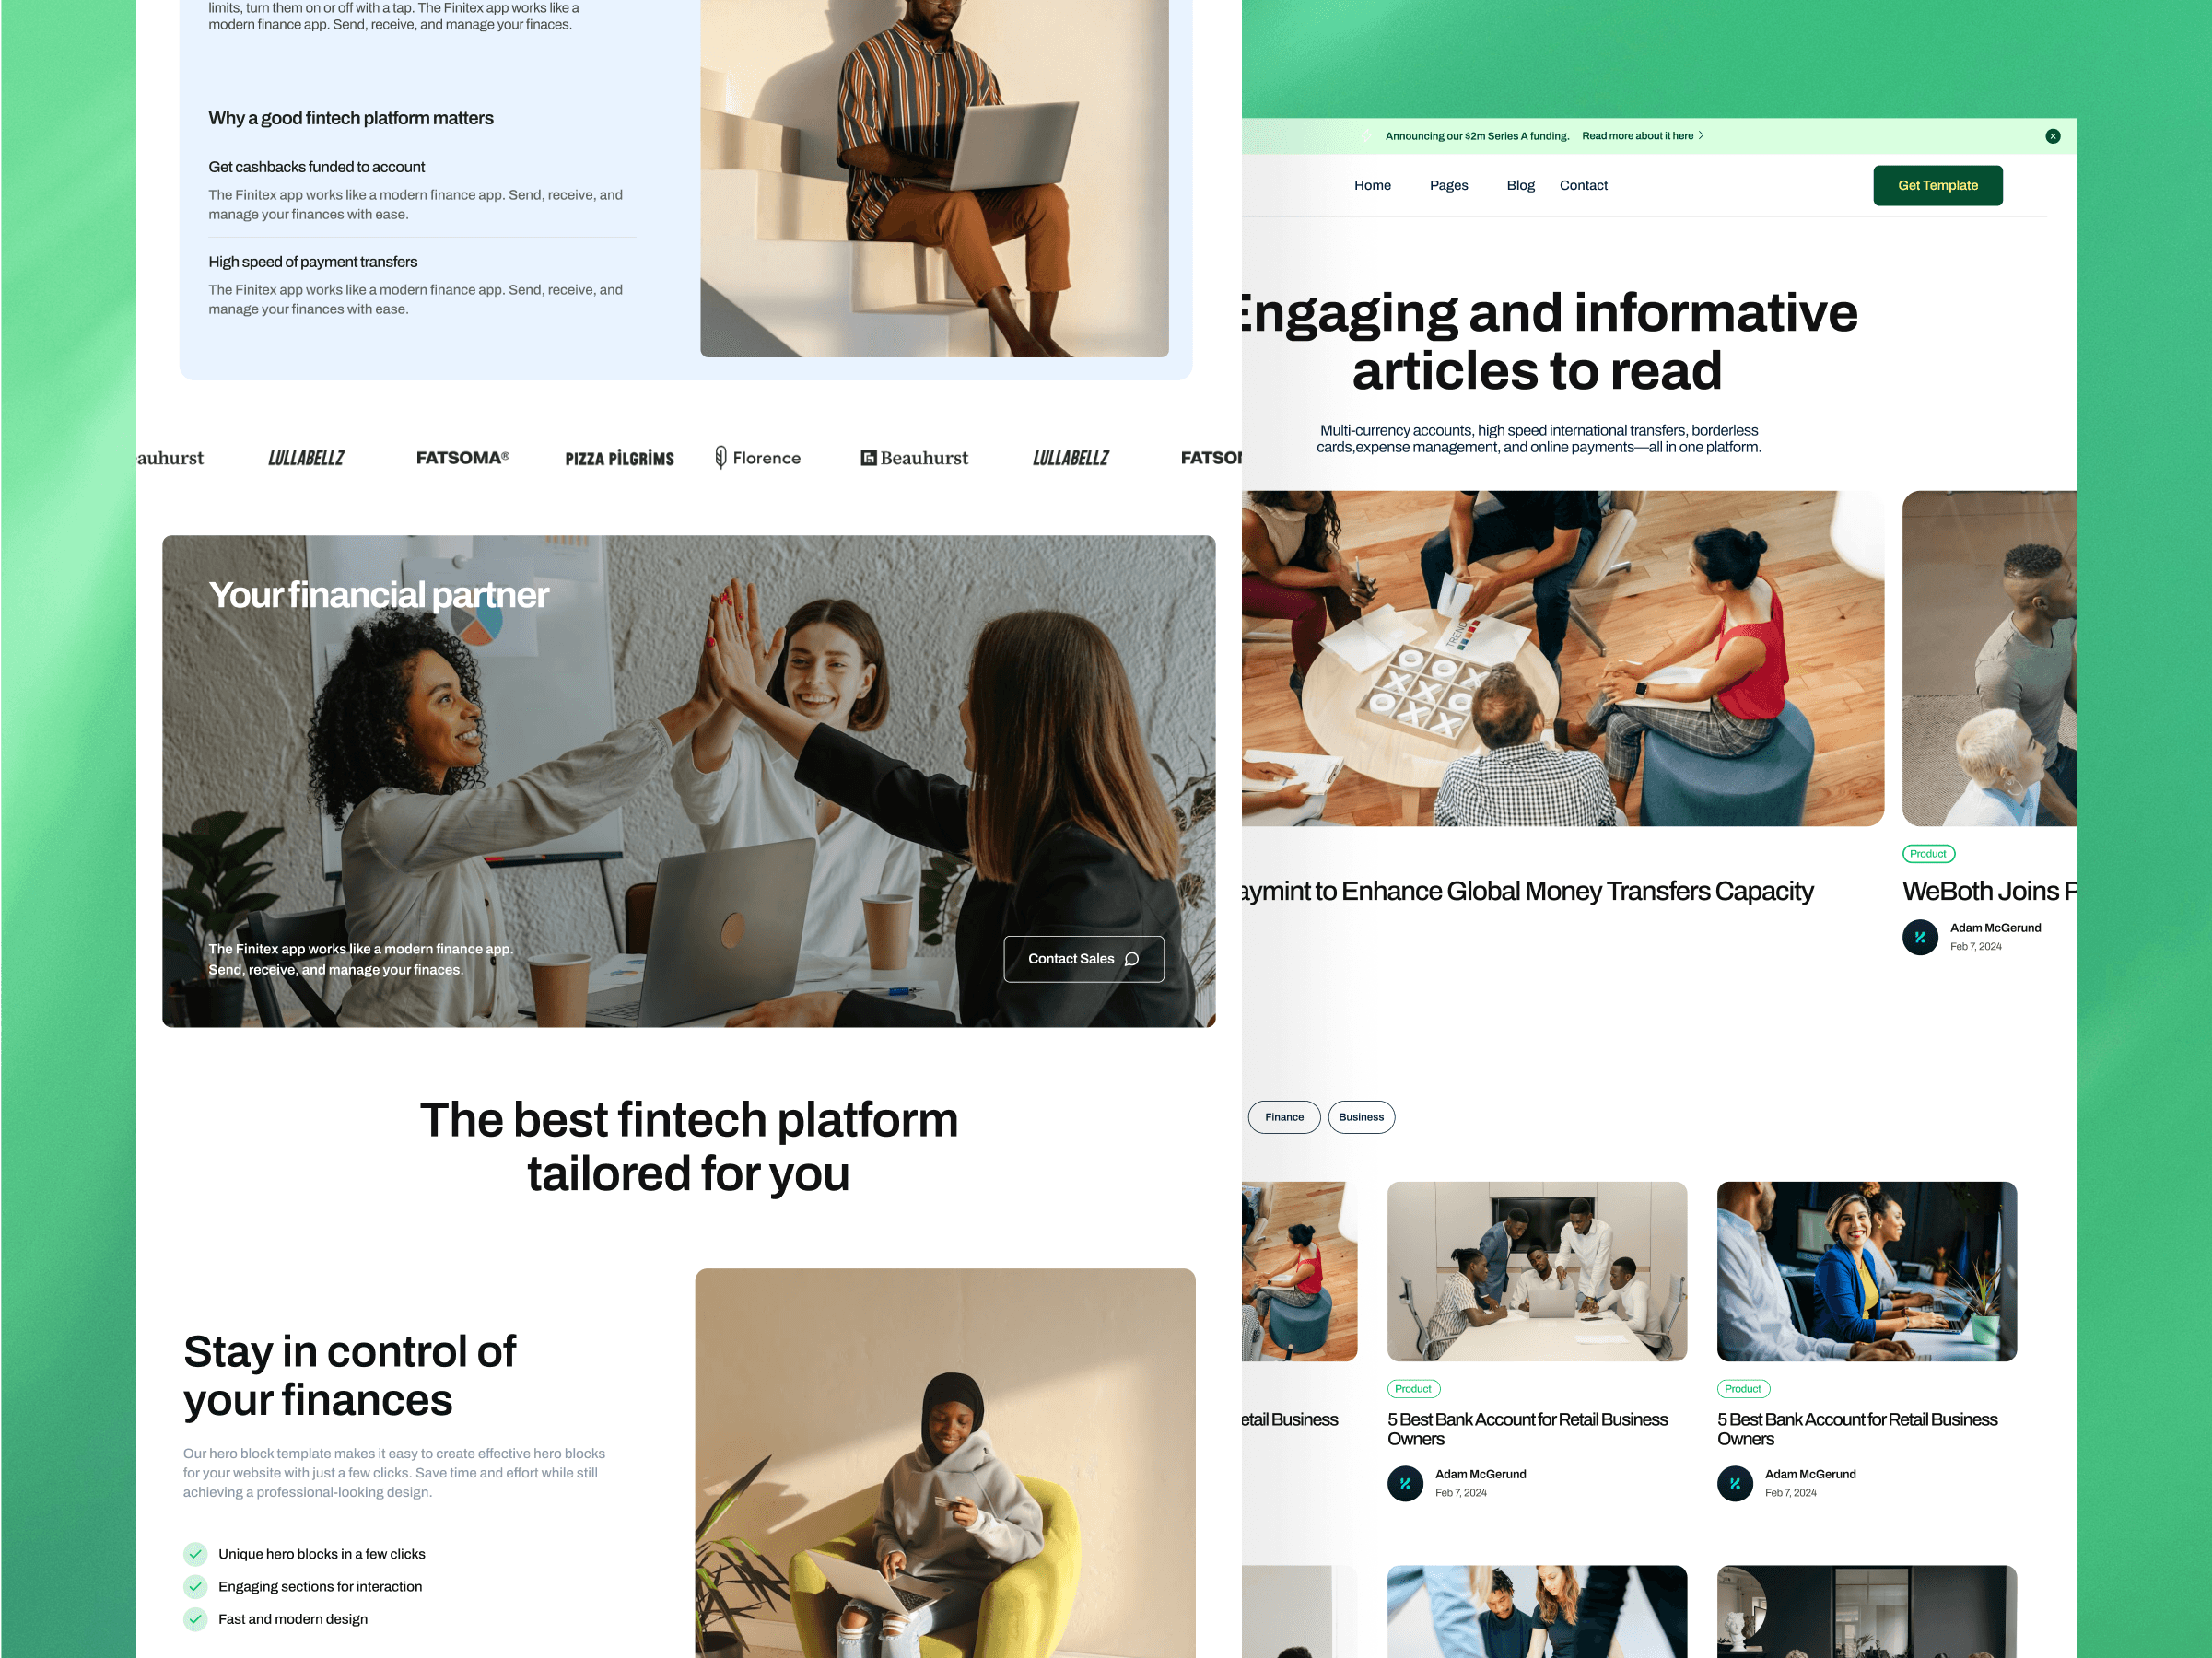Click the search/message icon on Contact Sales button
Viewport: 2212px width, 1658px height.
coord(1134,958)
